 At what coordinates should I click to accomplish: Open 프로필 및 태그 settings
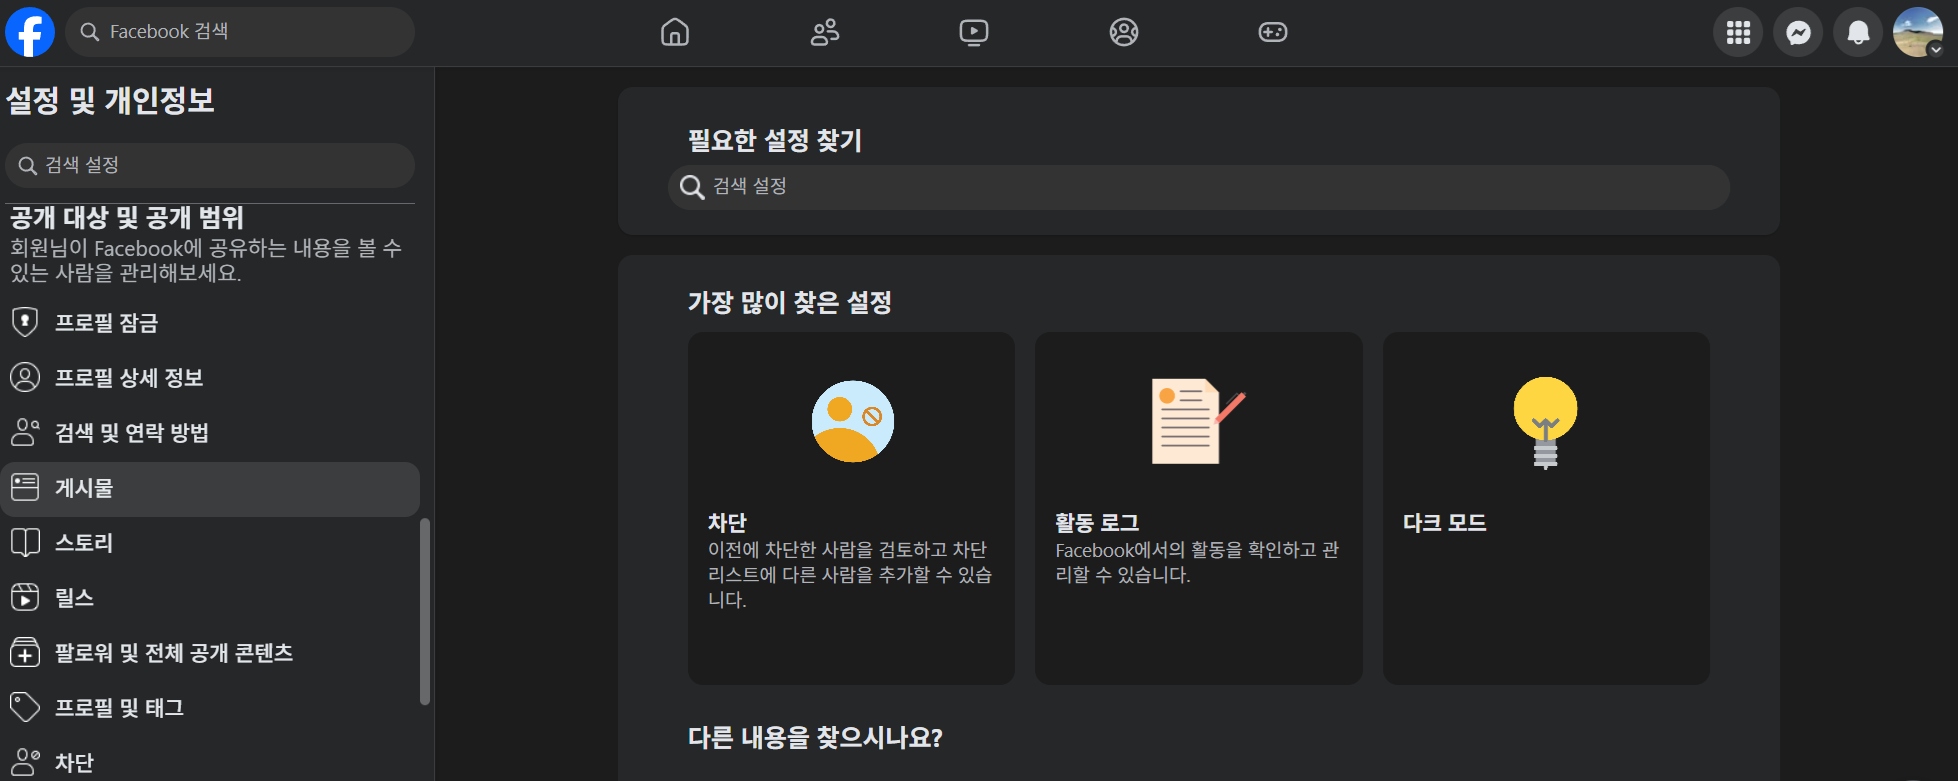(210, 708)
